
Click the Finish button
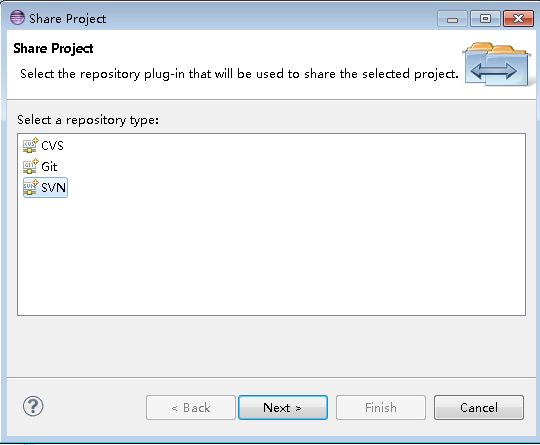[x=381, y=407]
